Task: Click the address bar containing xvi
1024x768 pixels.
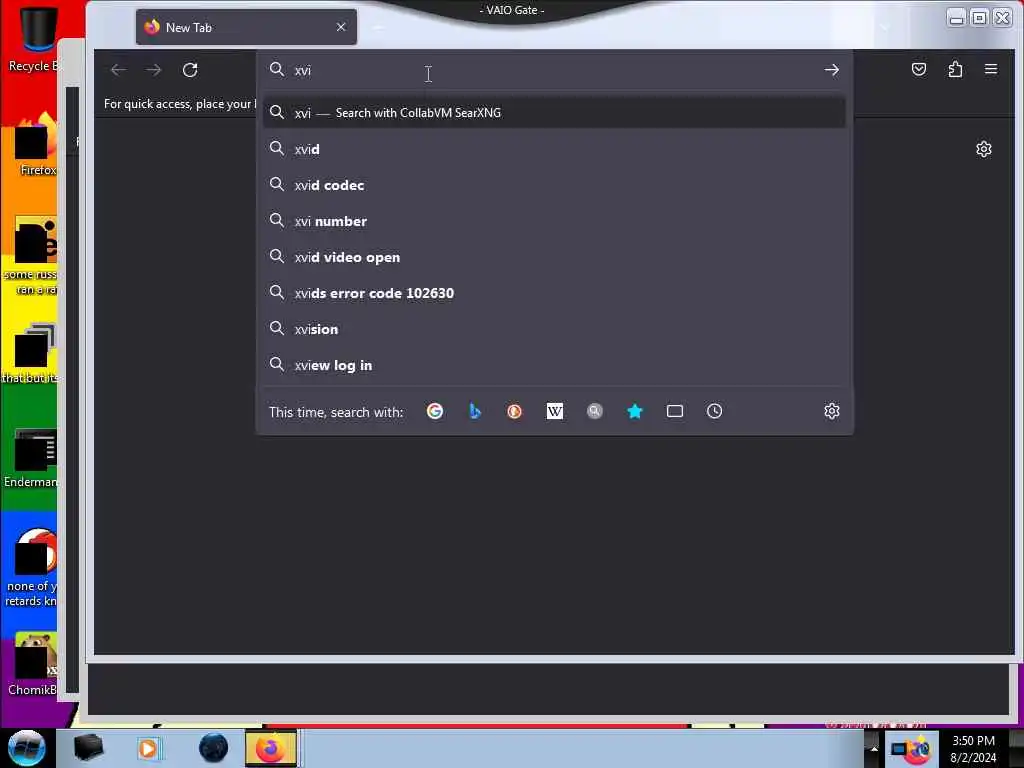Action: (x=554, y=70)
